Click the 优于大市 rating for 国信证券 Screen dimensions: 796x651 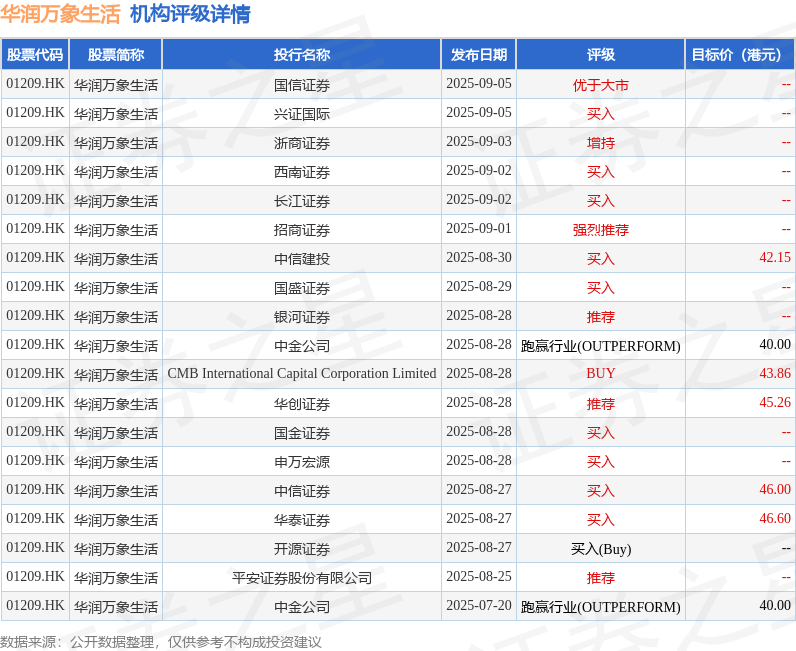(x=601, y=84)
